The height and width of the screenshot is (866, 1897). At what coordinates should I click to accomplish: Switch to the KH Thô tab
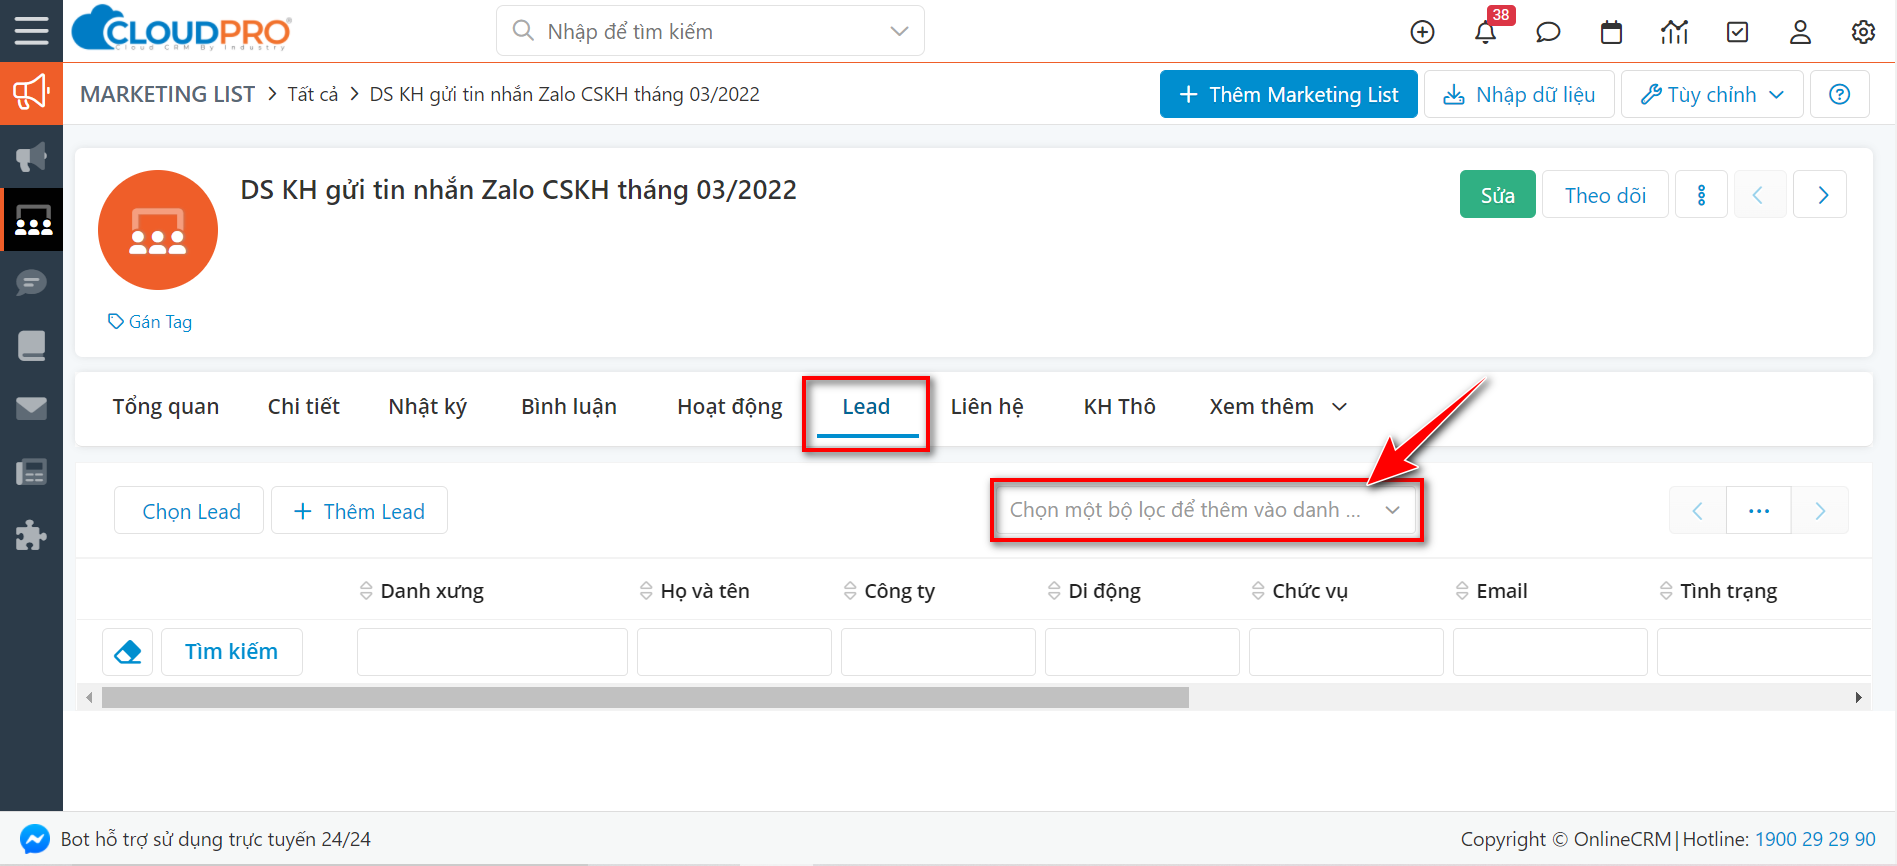tap(1120, 407)
